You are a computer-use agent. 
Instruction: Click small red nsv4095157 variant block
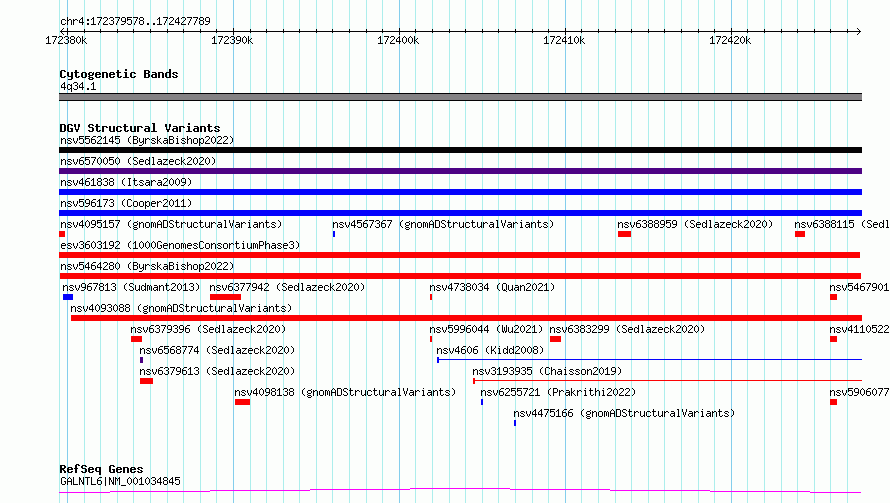click(x=62, y=234)
